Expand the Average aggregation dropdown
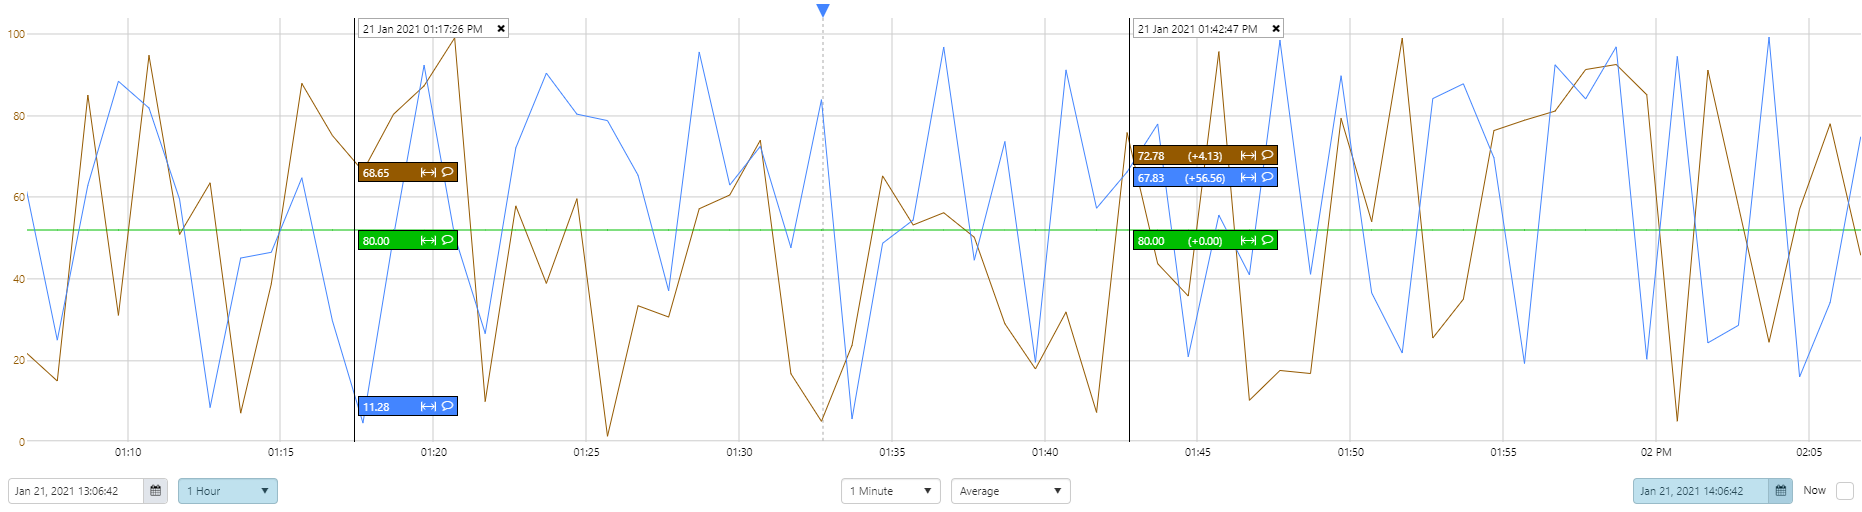This screenshot has width=1862, height=512. (x=1010, y=491)
